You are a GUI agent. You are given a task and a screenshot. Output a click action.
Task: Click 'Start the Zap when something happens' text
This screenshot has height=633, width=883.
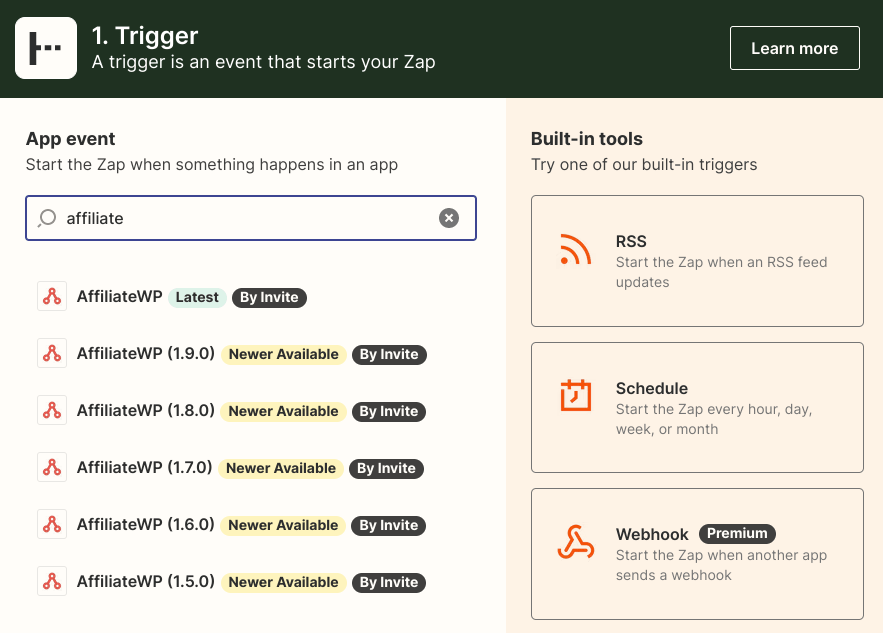212,164
